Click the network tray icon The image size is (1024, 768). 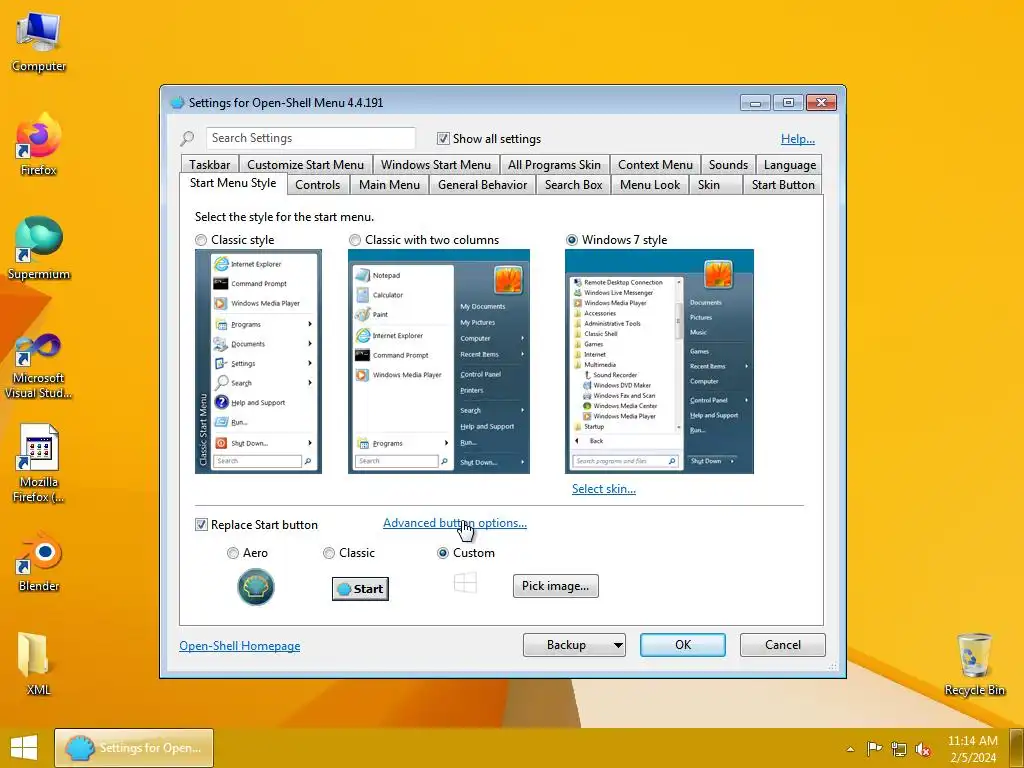(899, 749)
